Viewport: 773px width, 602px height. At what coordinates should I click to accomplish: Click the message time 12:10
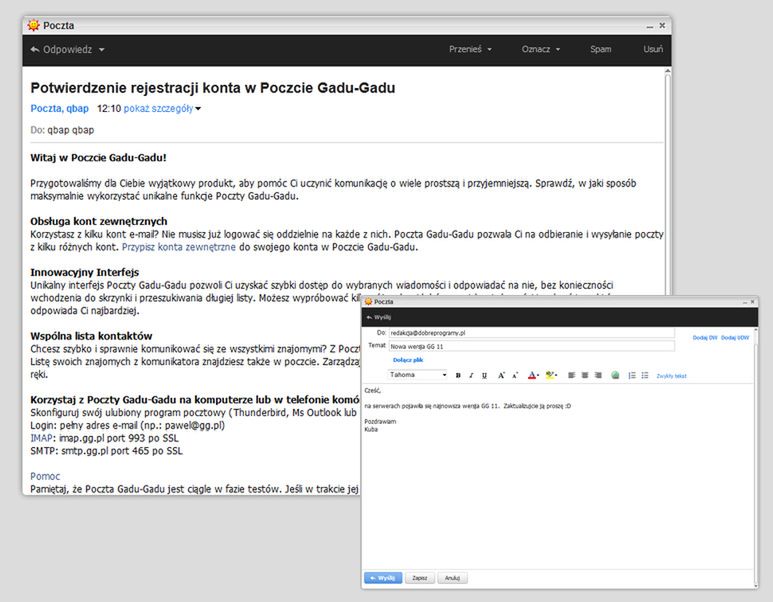(x=108, y=108)
